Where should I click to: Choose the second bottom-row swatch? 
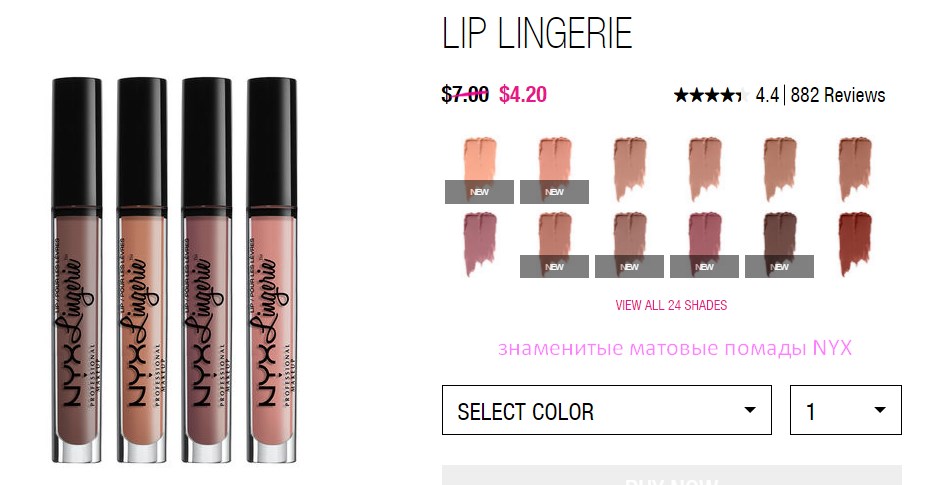click(554, 244)
